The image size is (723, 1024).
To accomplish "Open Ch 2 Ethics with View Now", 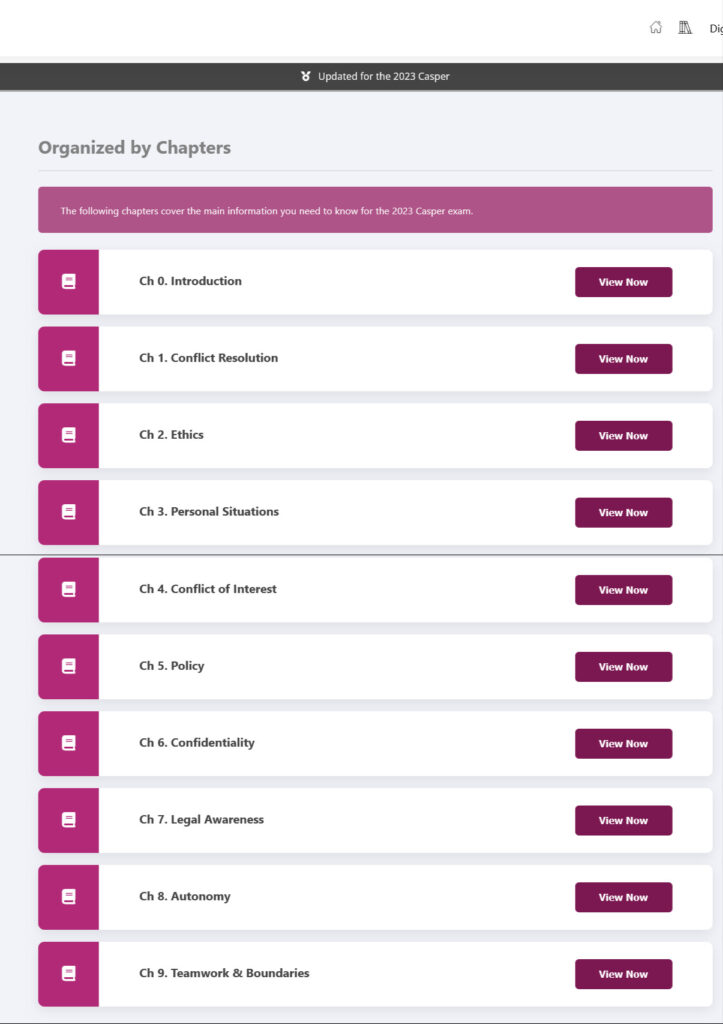I will pos(623,436).
